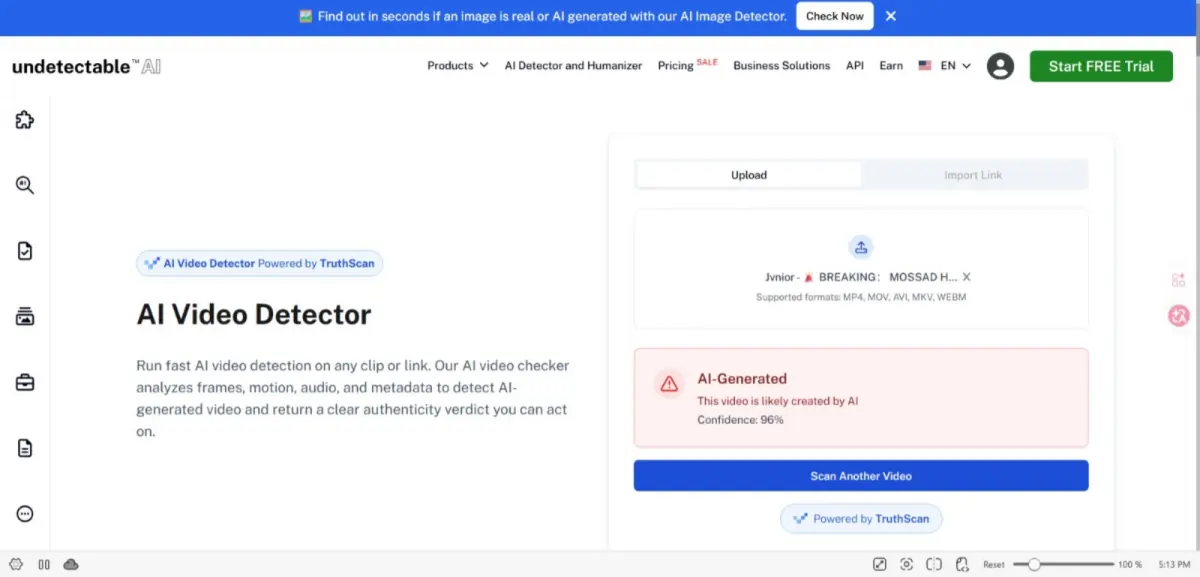Click the Scan Another Video button
The image size is (1200, 577).
(861, 476)
